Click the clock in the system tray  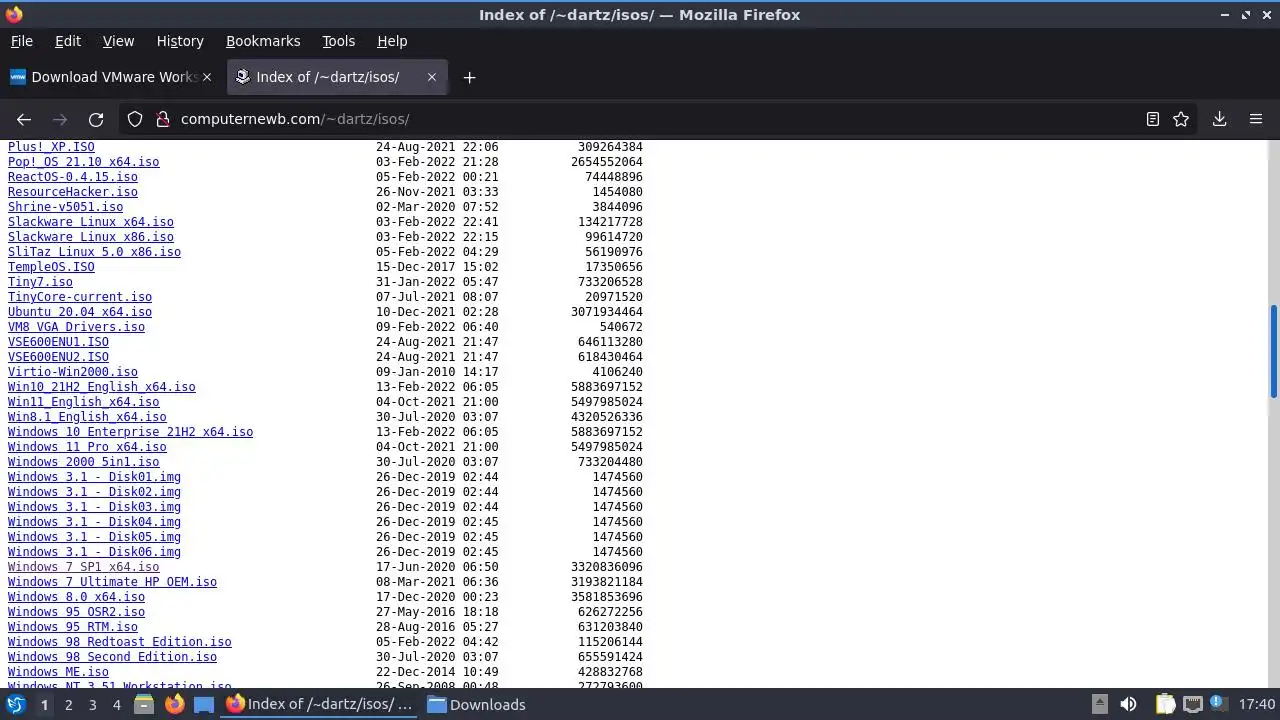tap(1256, 704)
